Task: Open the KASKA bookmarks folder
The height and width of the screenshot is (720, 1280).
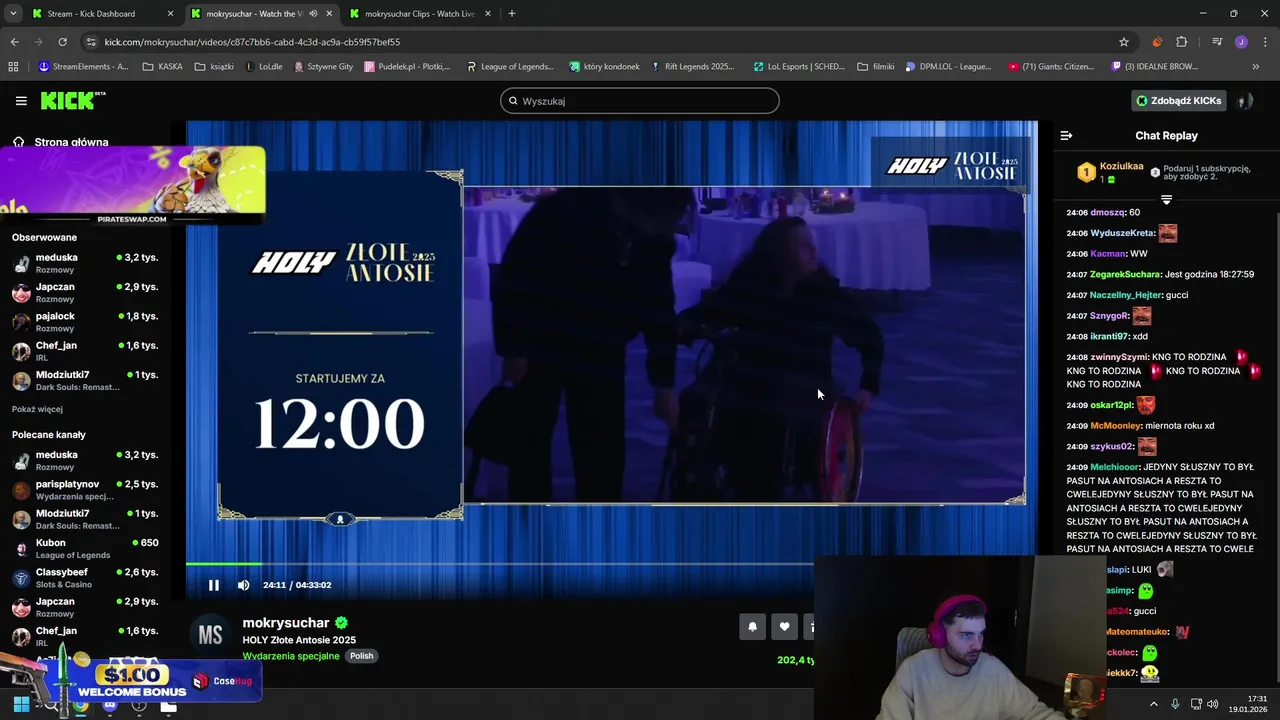Action: pos(162,67)
